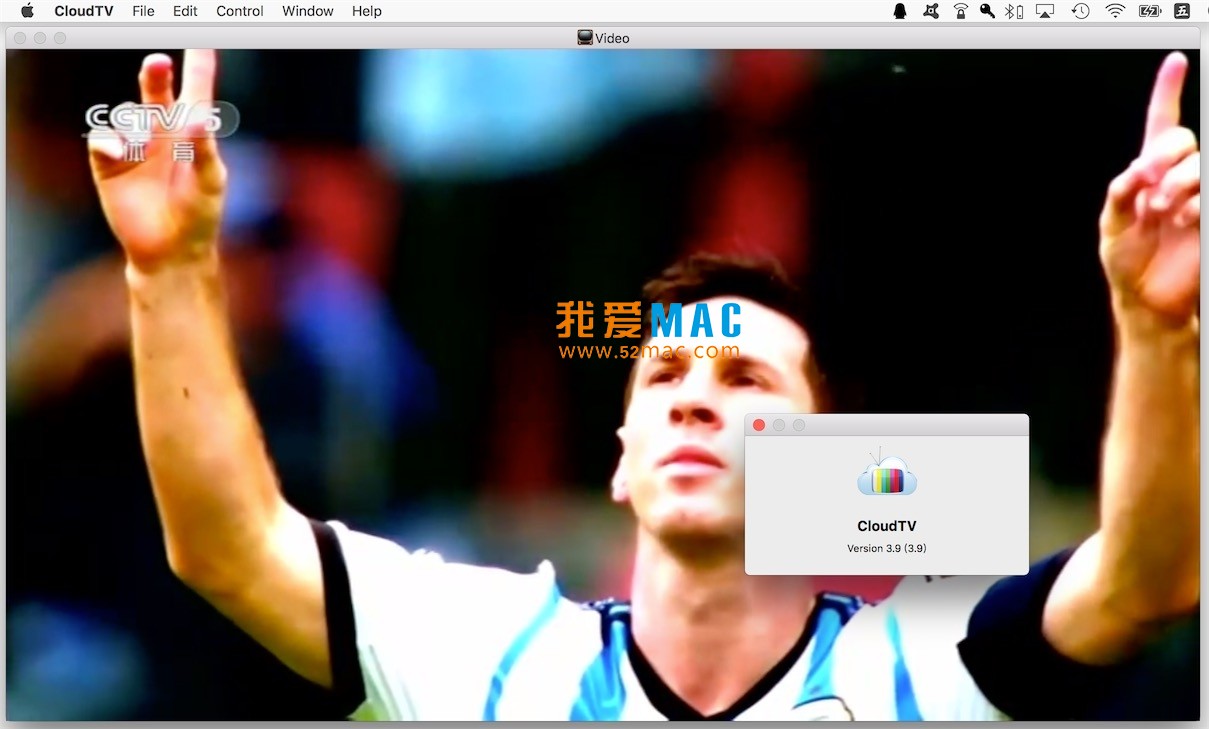Image resolution: width=1209 pixels, height=729 pixels.
Task: Open the AirPlay display mirroring menu
Action: click(1044, 11)
